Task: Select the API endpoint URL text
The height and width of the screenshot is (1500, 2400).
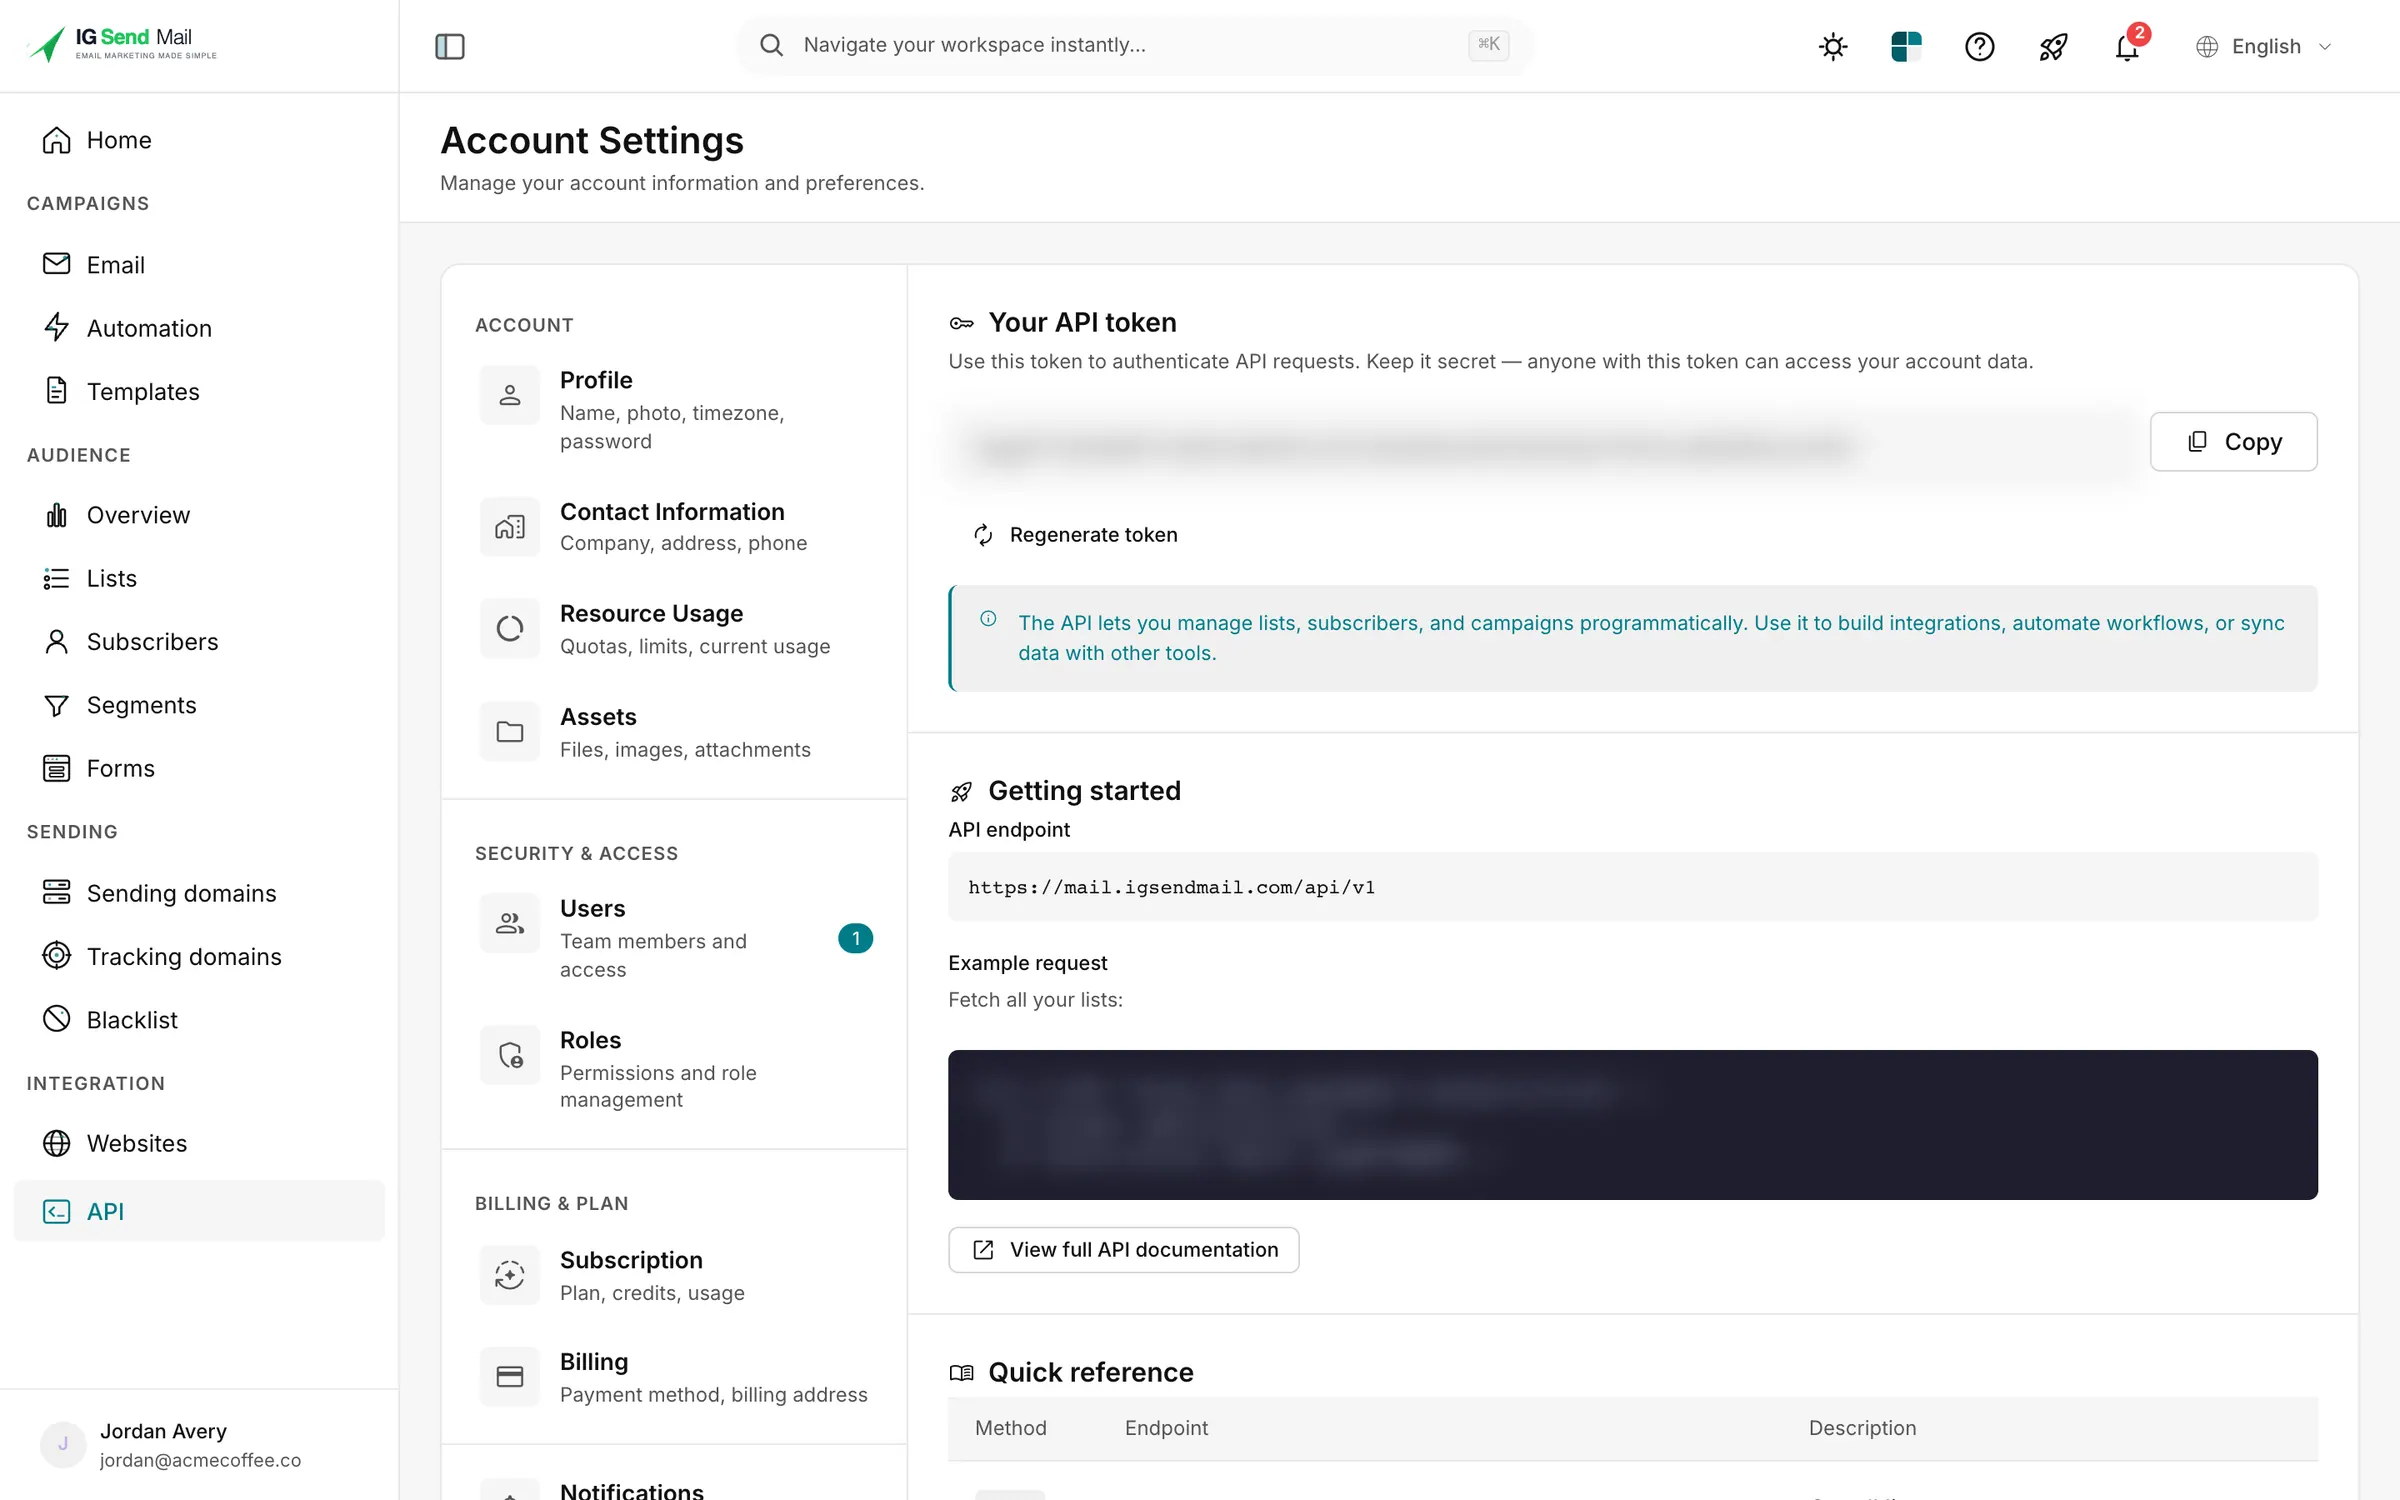Action: pyautogui.click(x=1171, y=887)
